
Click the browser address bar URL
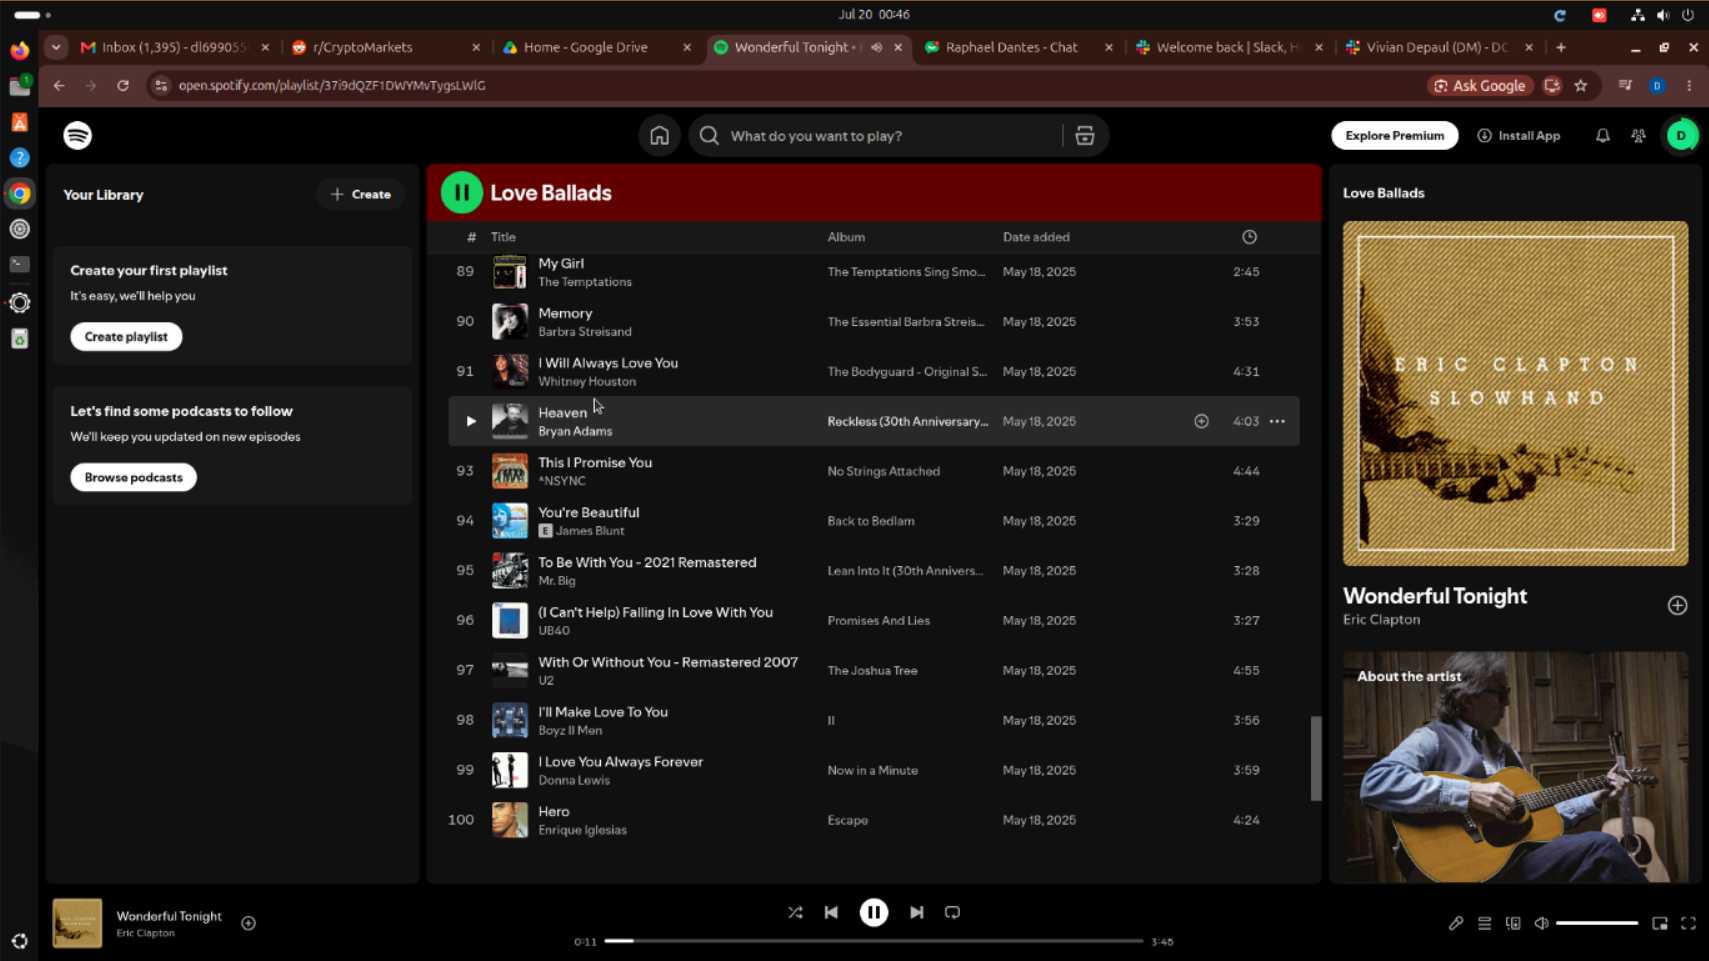[x=332, y=86]
